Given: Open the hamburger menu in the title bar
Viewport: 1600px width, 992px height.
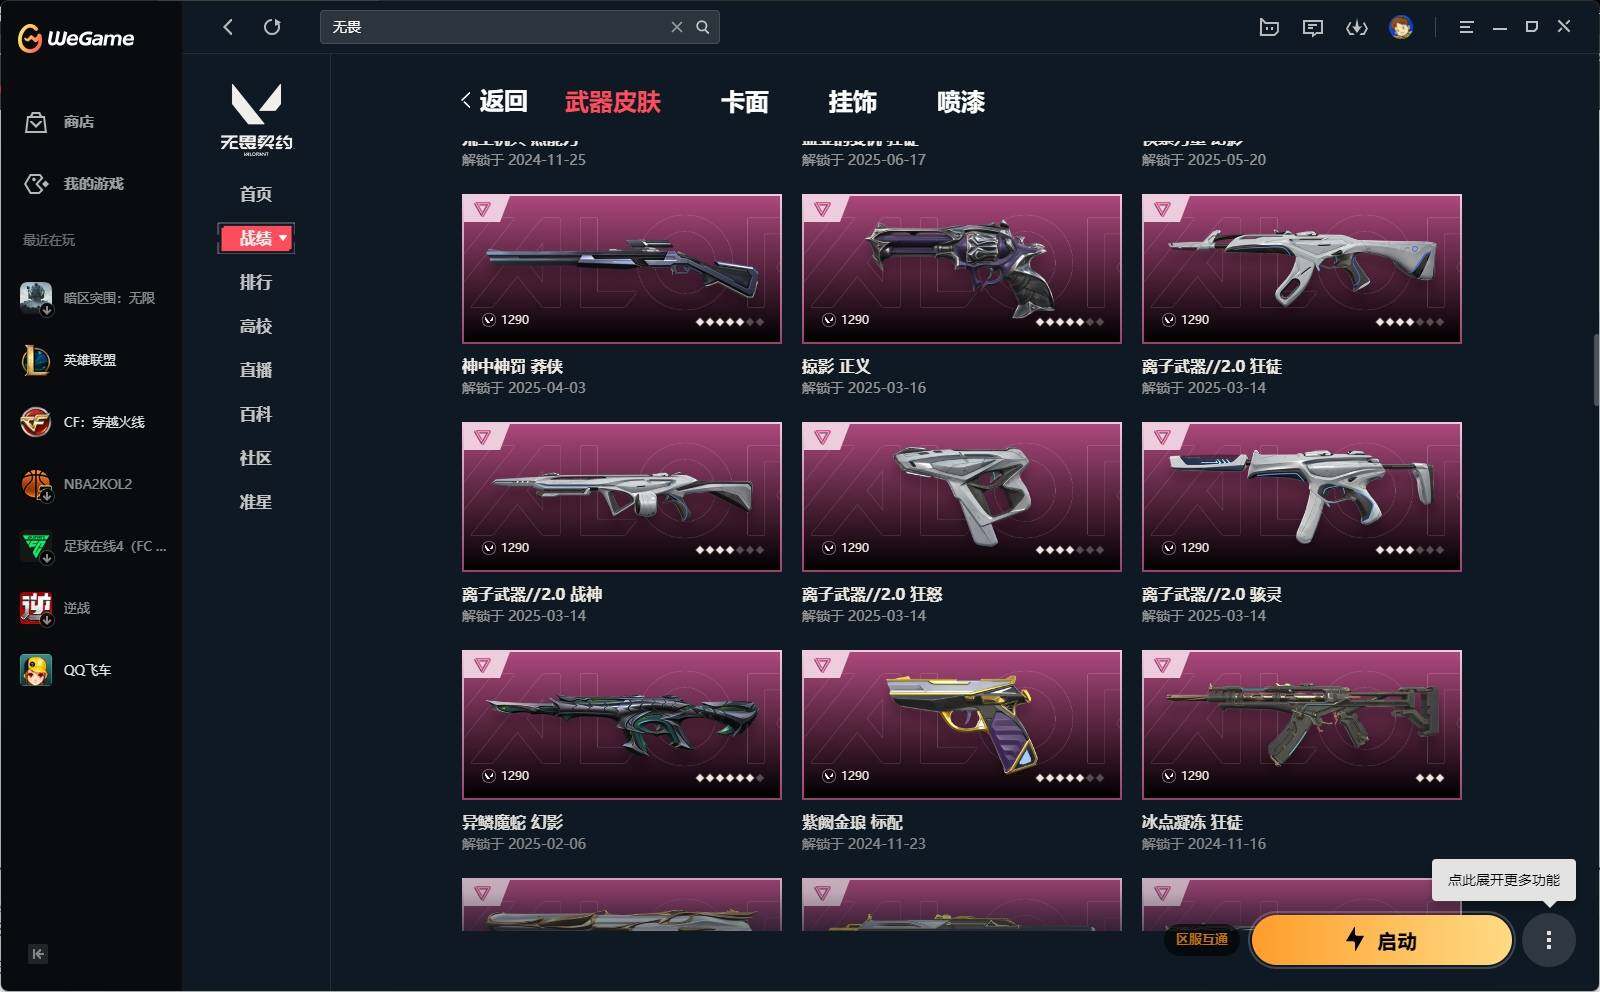Looking at the screenshot, I should (x=1466, y=27).
